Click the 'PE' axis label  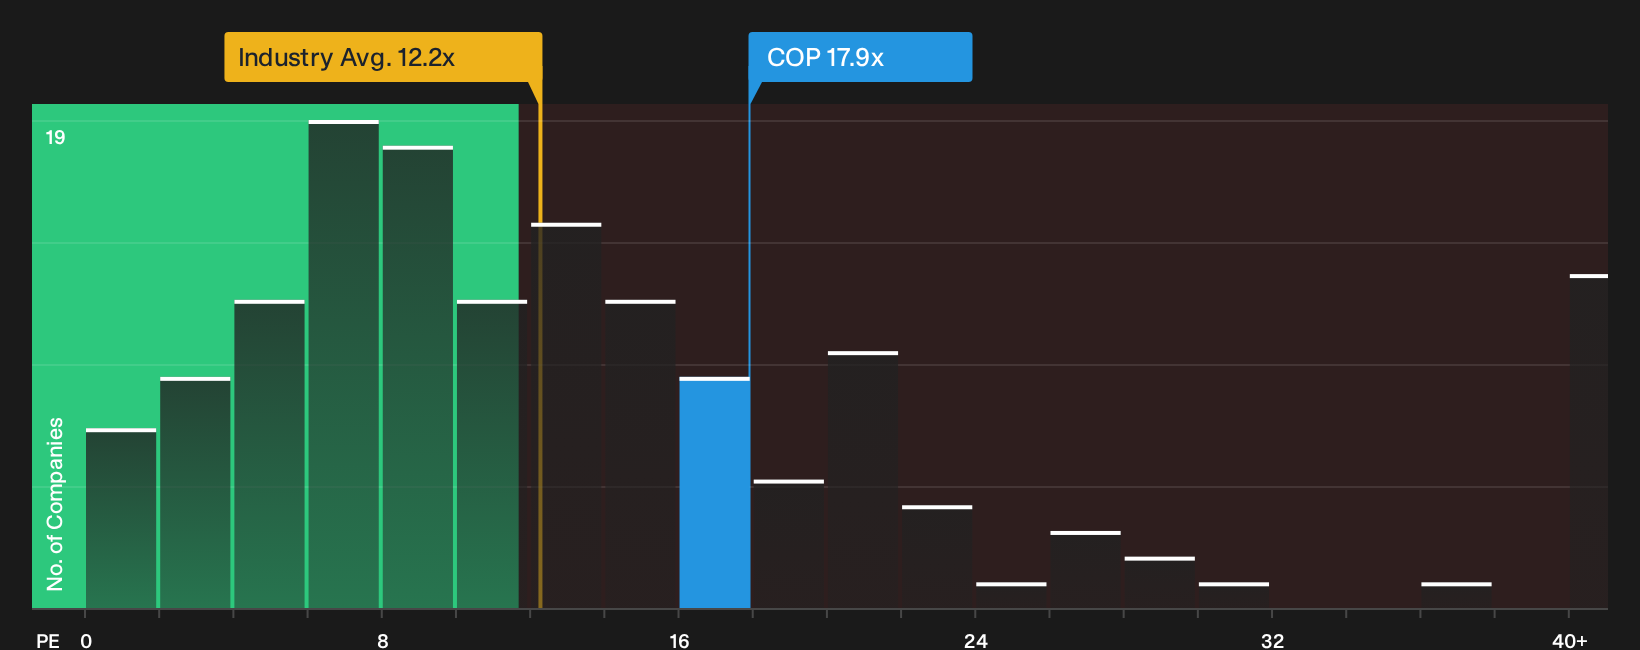[x=48, y=640]
